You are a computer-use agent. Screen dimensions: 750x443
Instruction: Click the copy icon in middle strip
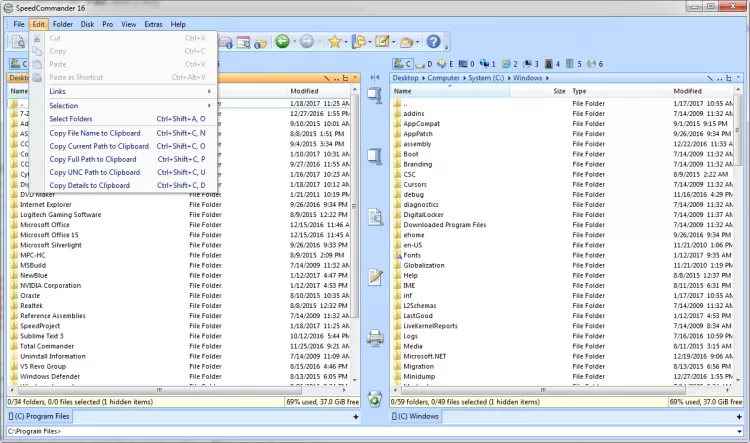coord(375,96)
